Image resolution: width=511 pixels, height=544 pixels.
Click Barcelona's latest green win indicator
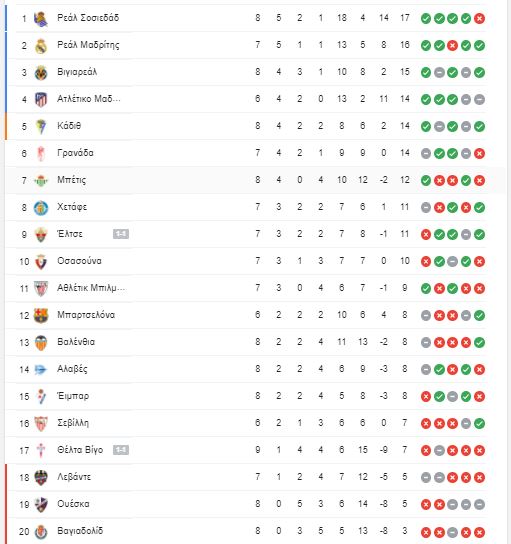(479, 315)
